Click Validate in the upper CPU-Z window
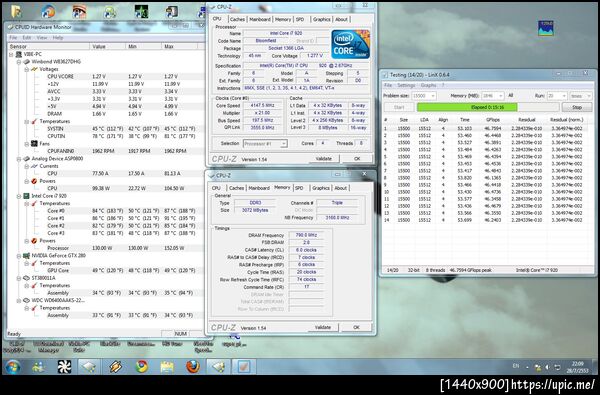The image size is (600, 395). click(323, 158)
